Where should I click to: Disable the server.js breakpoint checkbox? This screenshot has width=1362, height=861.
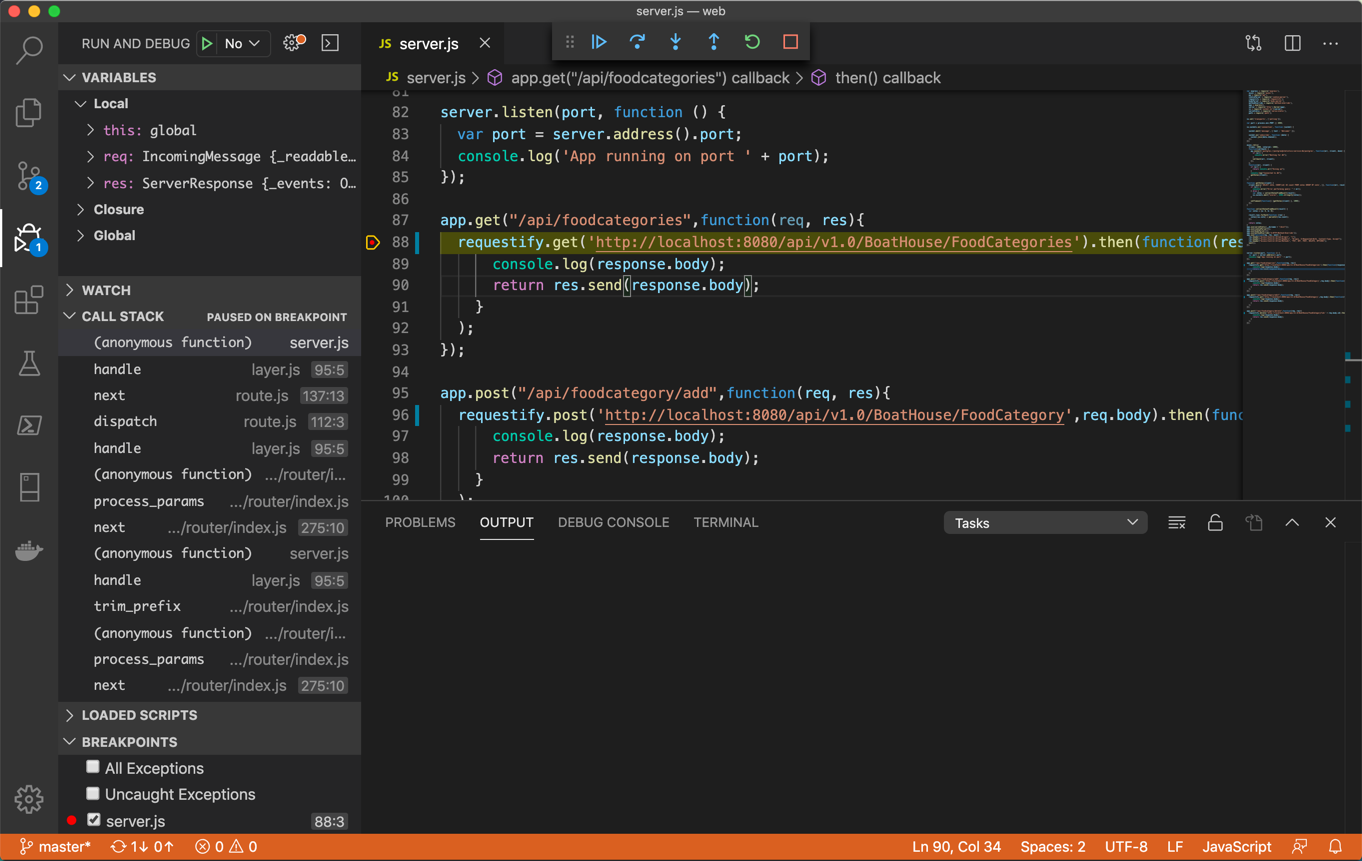pyautogui.click(x=94, y=820)
